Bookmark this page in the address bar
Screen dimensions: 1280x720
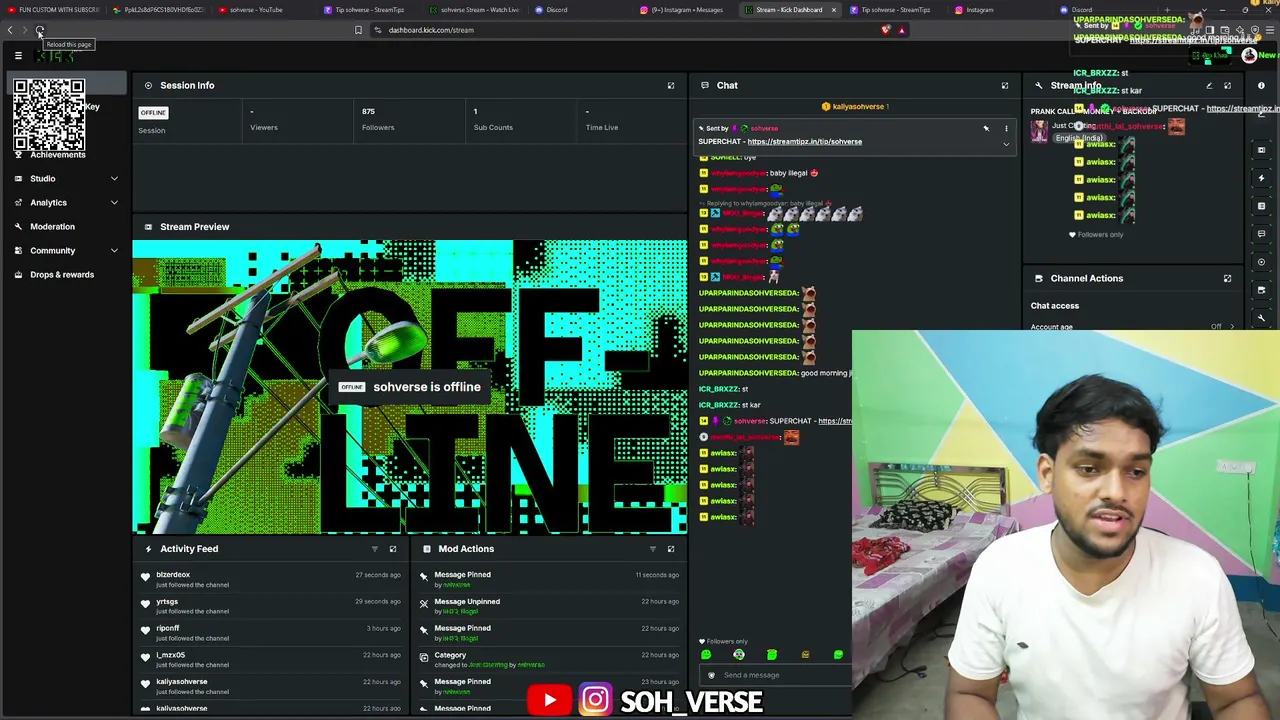click(358, 30)
